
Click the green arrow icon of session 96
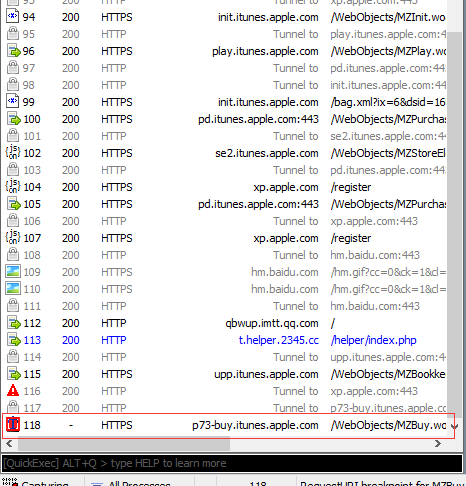pyautogui.click(x=13, y=51)
